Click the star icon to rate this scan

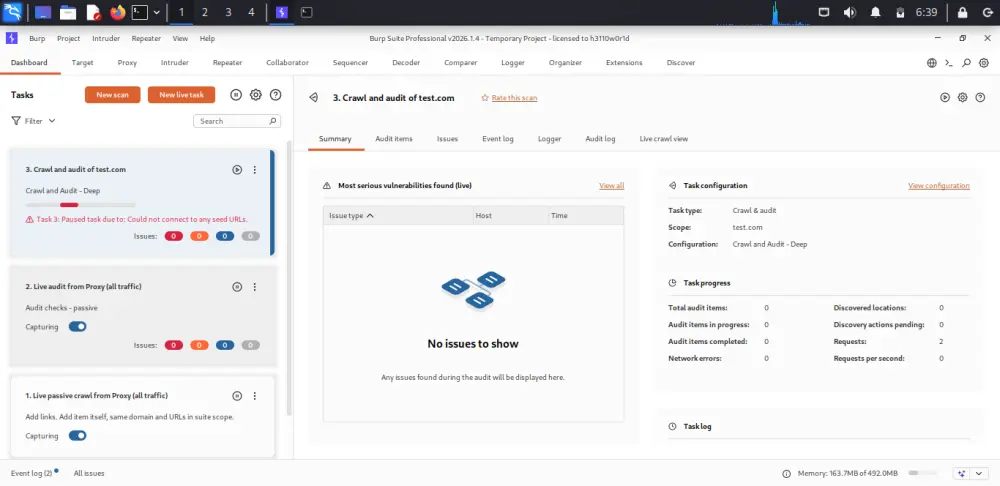click(x=485, y=98)
